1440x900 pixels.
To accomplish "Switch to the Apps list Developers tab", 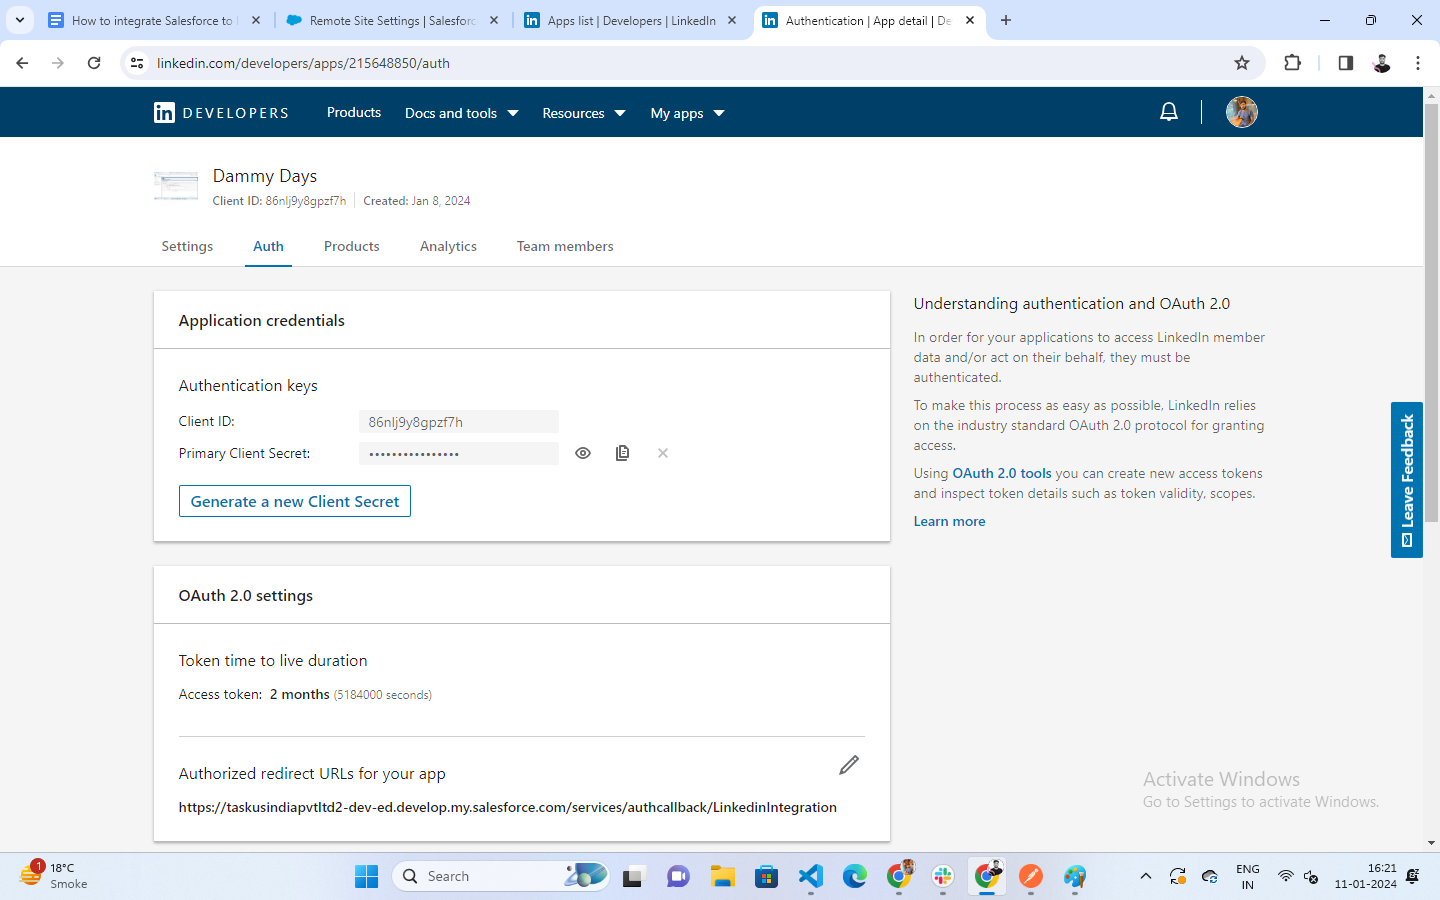I will [630, 20].
